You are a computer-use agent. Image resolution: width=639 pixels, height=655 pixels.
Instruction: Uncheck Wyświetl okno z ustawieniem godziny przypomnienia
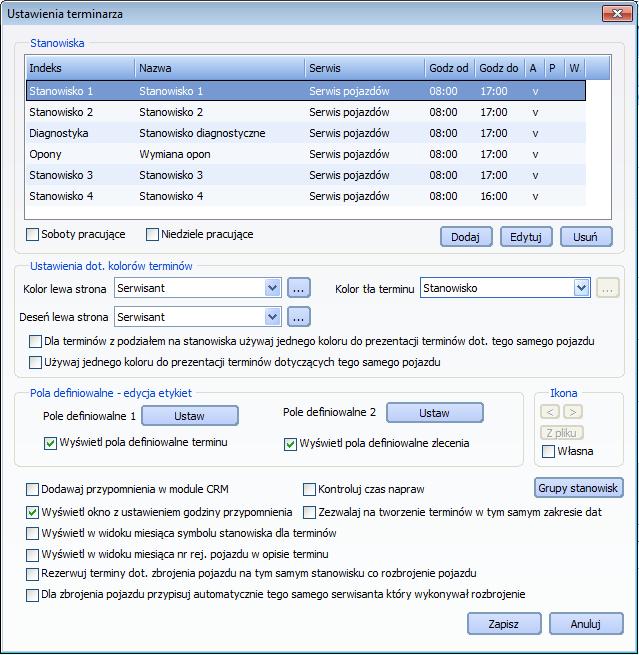(32, 512)
